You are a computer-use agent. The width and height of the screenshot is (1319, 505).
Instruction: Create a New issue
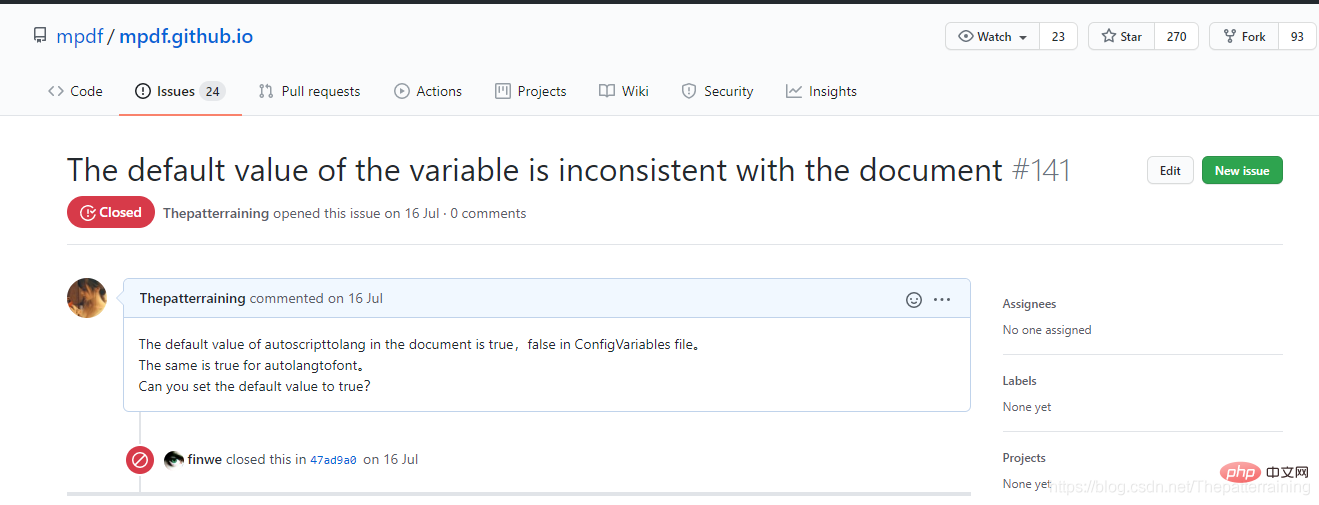click(1242, 171)
